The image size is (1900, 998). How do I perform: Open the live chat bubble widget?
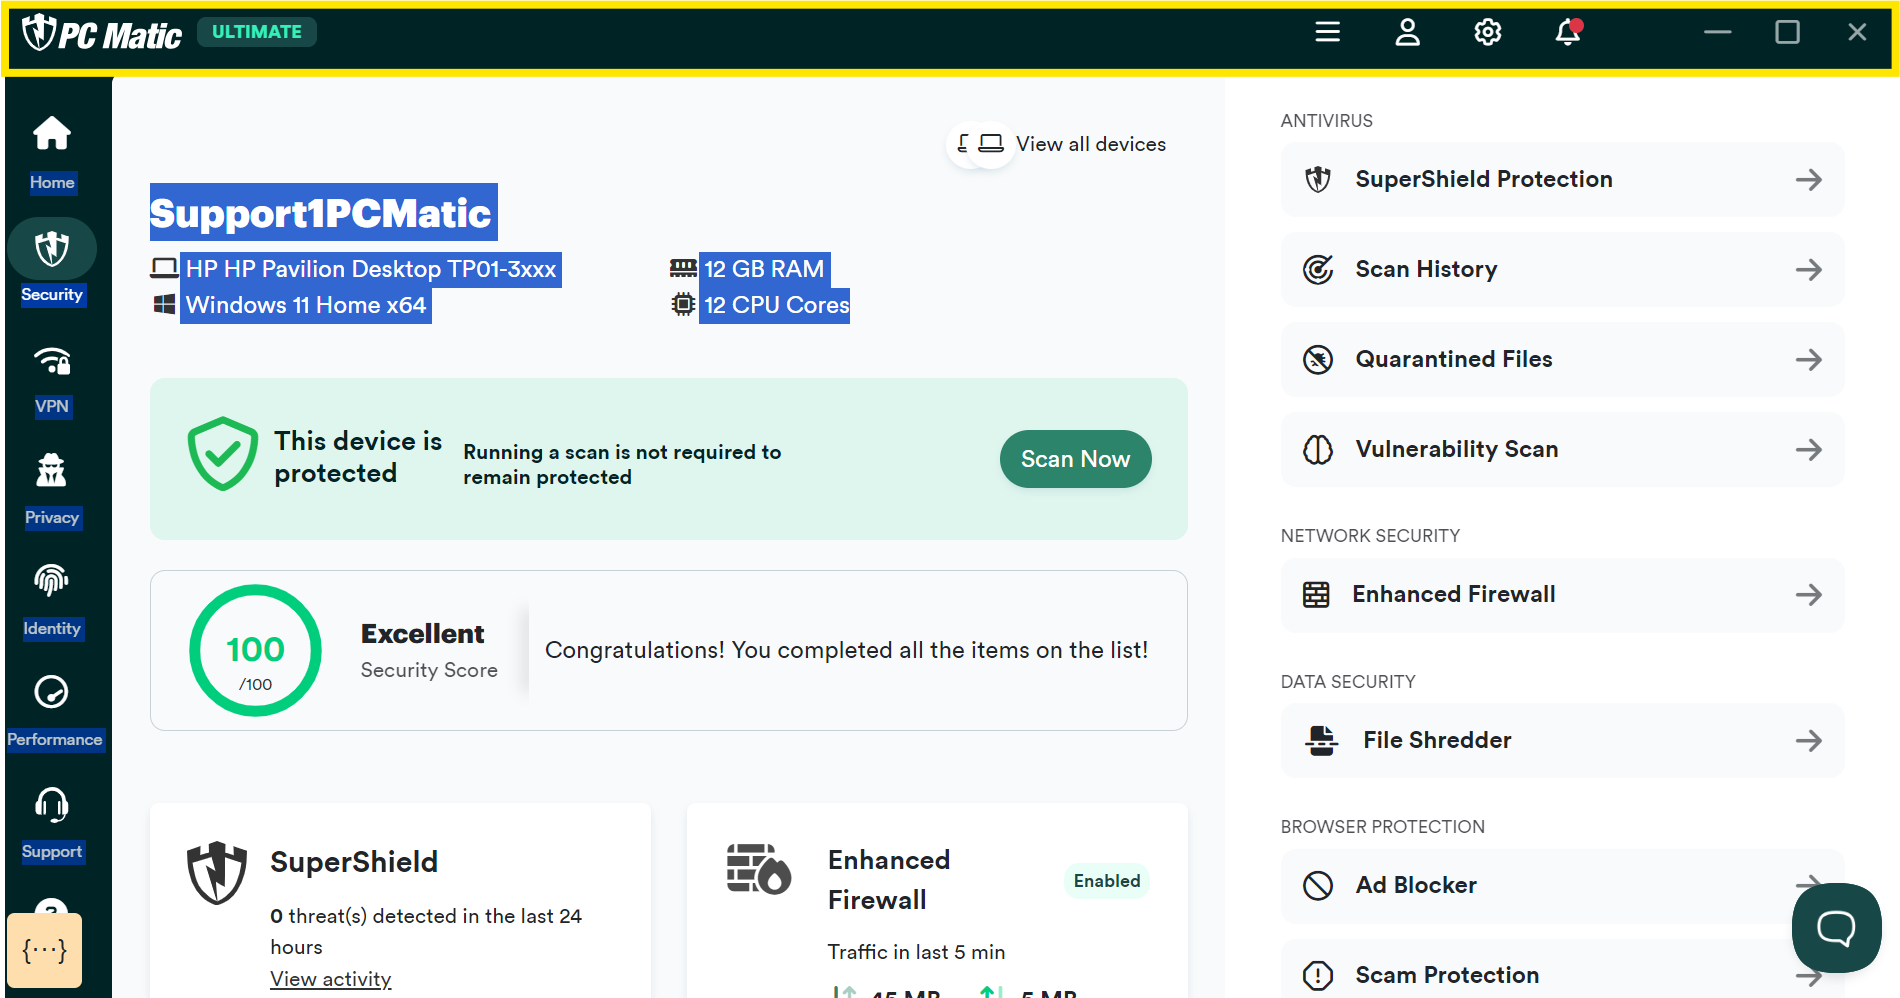point(1836,928)
